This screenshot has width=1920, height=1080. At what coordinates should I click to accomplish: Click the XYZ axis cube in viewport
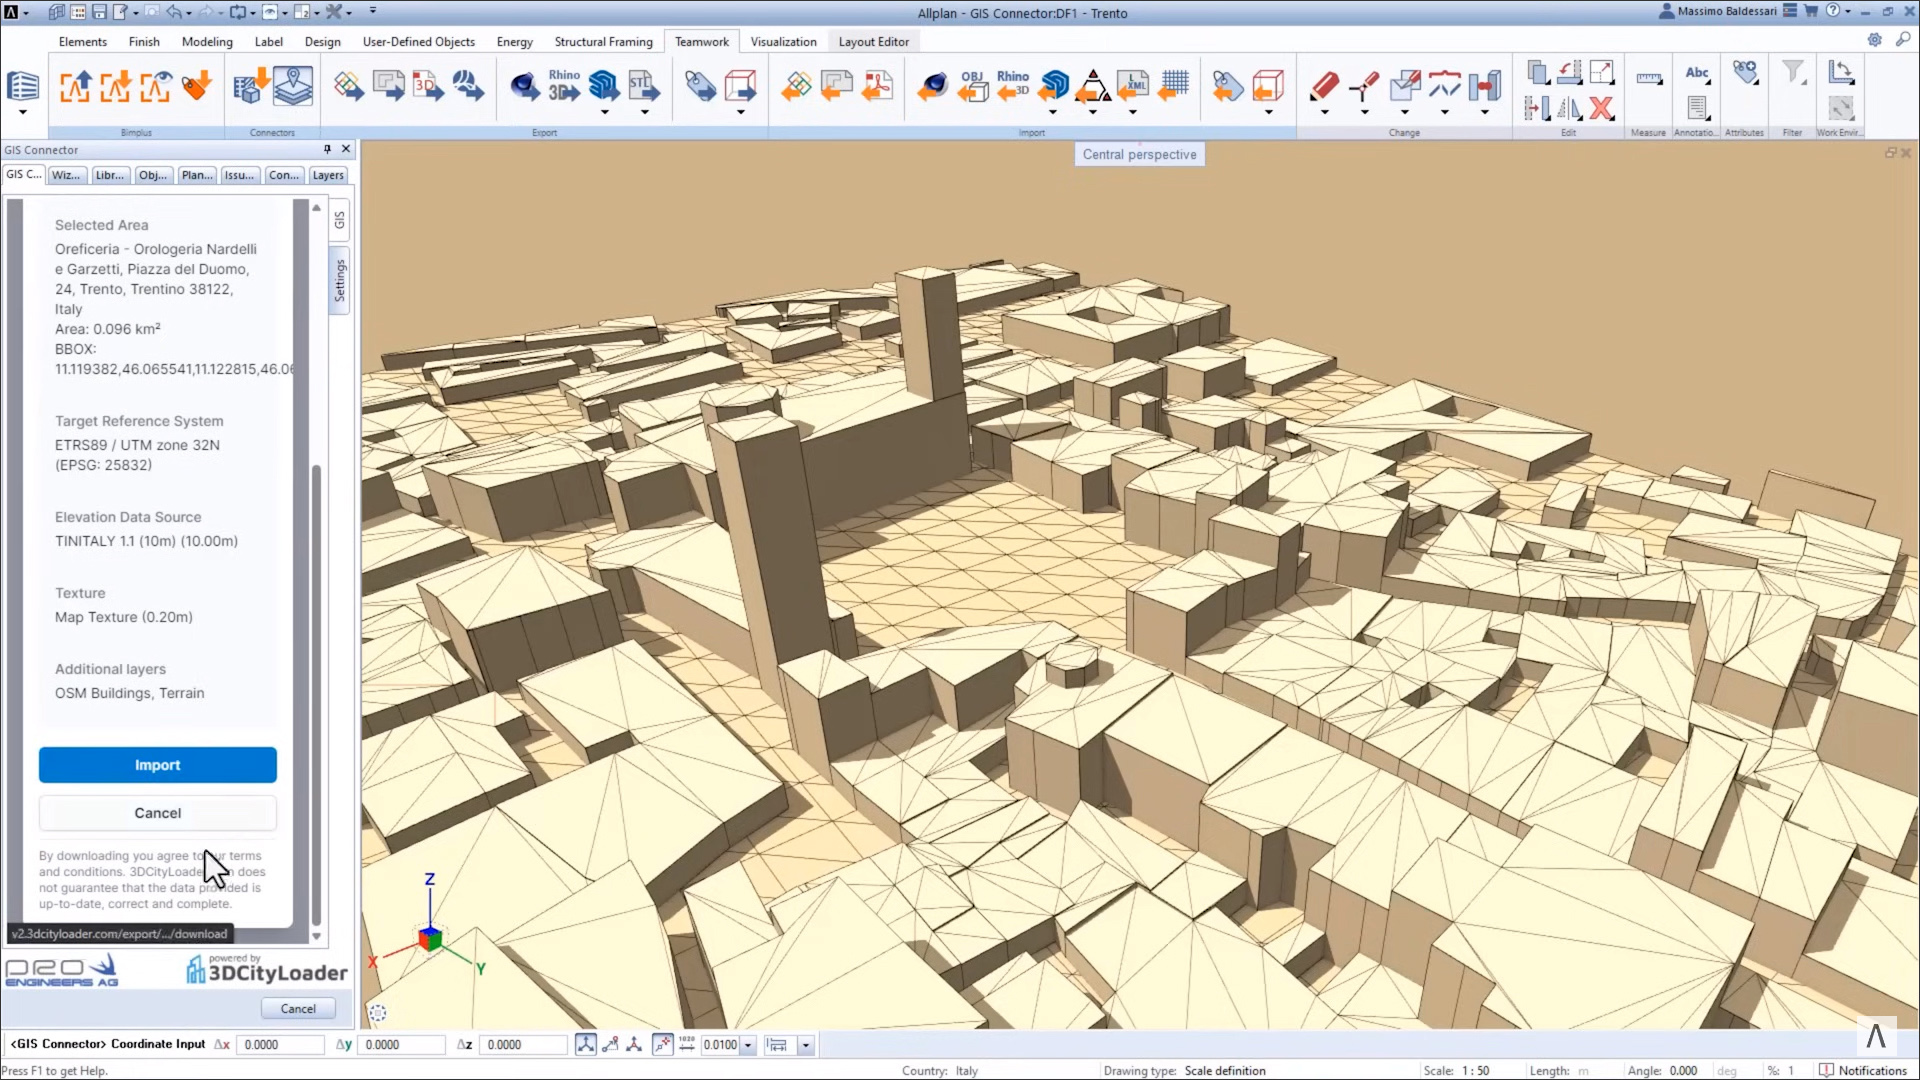coord(430,939)
